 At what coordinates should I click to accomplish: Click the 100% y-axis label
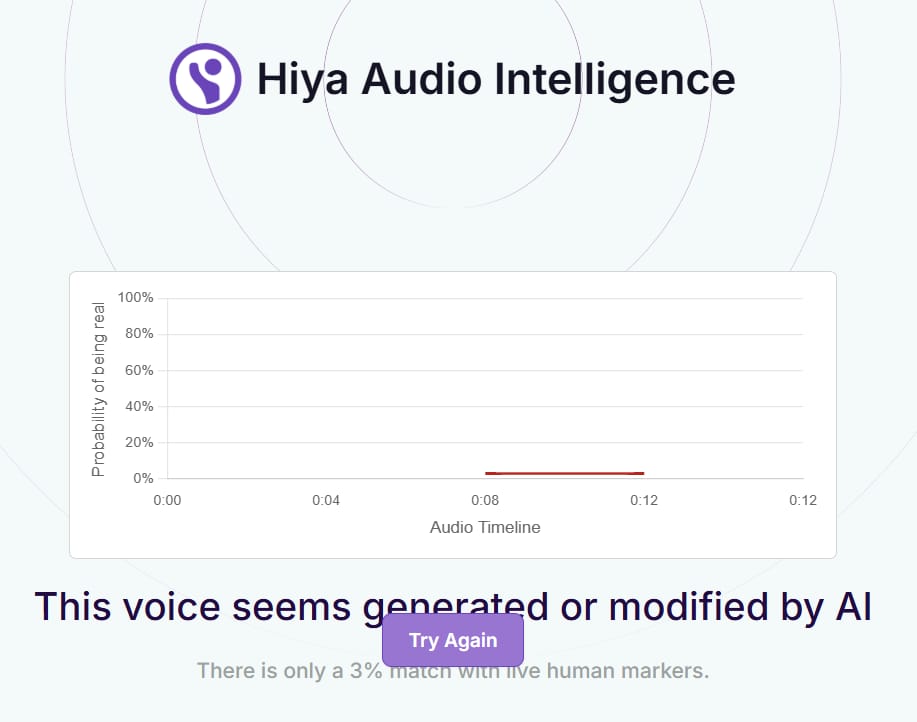point(135,298)
